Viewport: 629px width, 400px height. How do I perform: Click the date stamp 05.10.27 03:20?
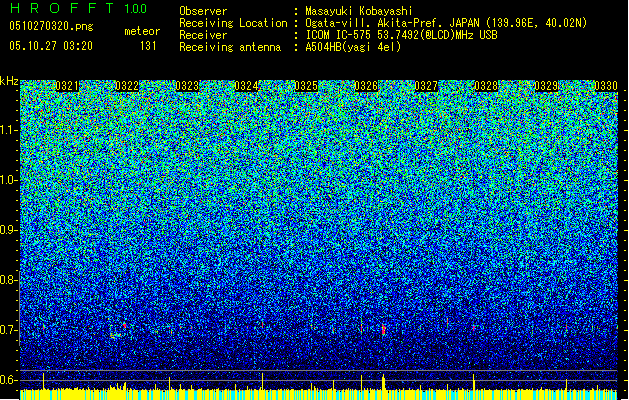(51, 46)
